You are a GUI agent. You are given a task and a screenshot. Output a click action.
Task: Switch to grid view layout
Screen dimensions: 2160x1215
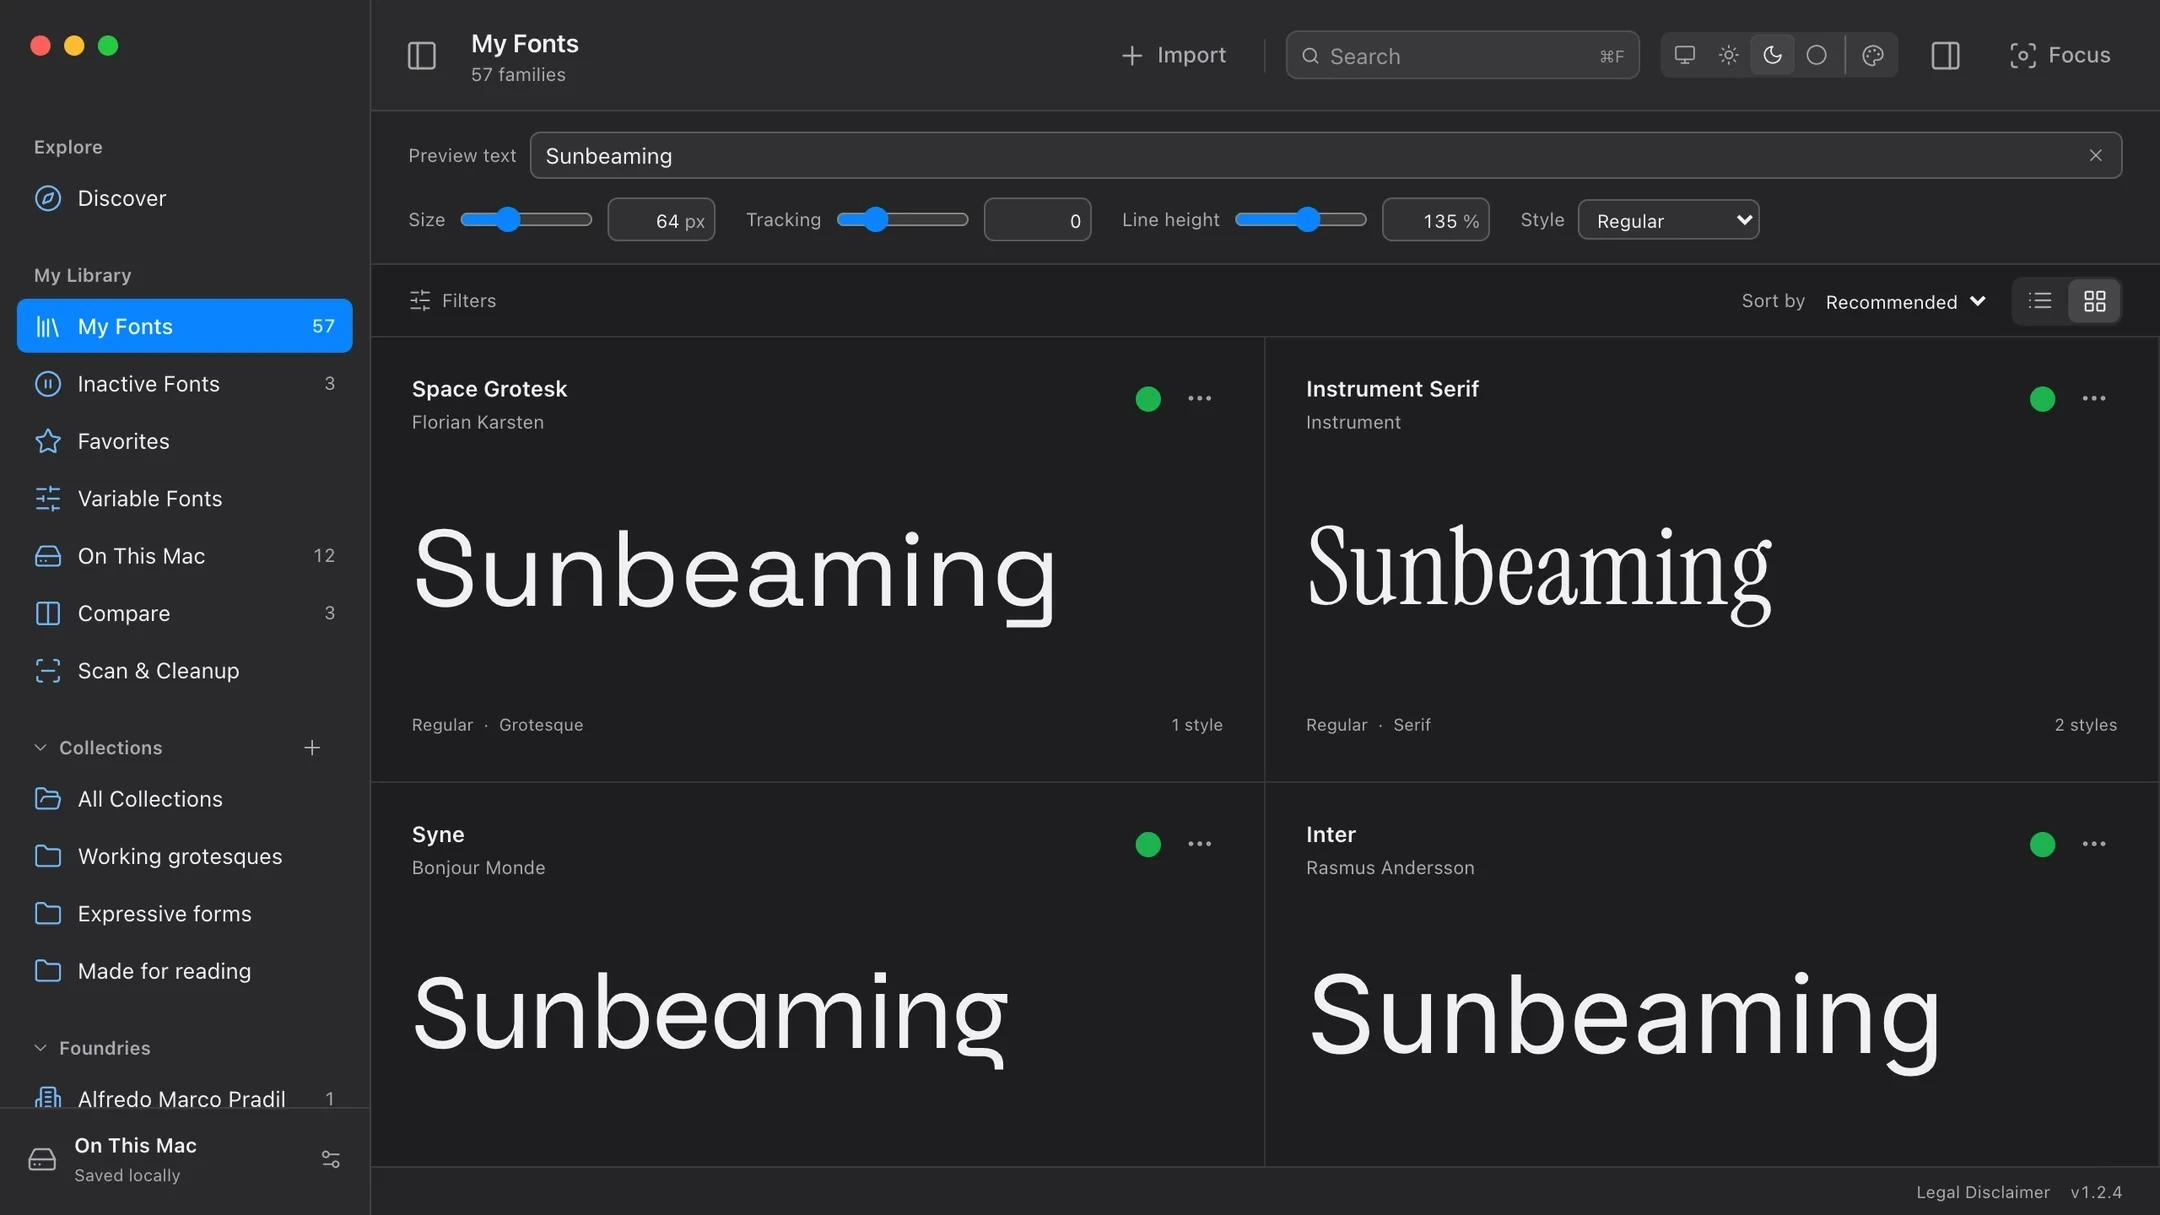coord(2095,300)
